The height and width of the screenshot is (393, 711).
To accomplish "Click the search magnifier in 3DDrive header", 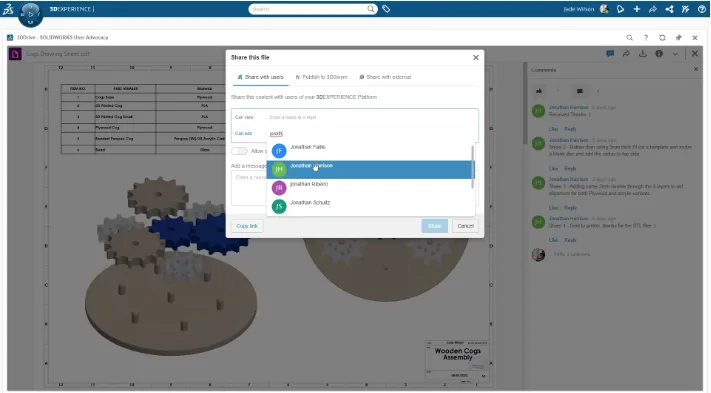I will (629, 38).
